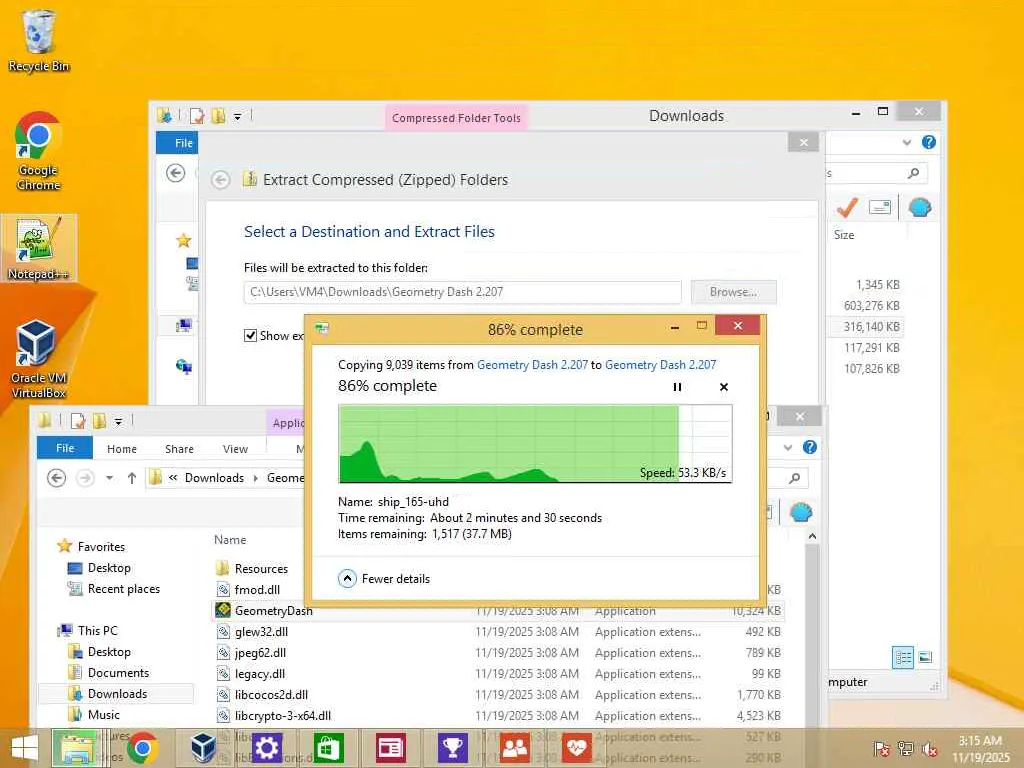Select Downloads under This PC

coord(117,694)
